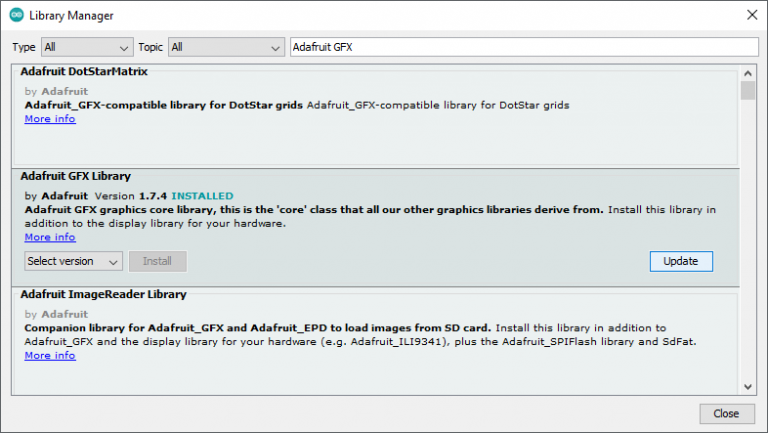Open the Type filter dropdown
The width and height of the screenshot is (768, 433).
tap(87, 47)
